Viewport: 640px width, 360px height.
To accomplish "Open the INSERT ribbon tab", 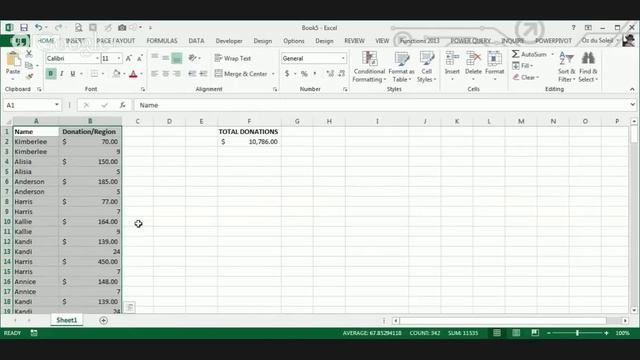I will coord(76,41).
